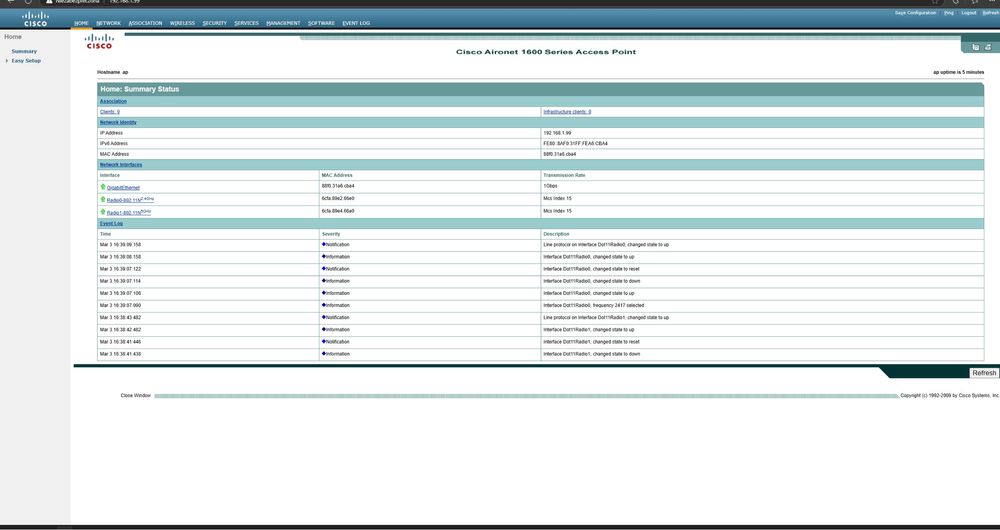Click the Transmission Rate column header
The image size is (1000, 530).
[564, 175]
